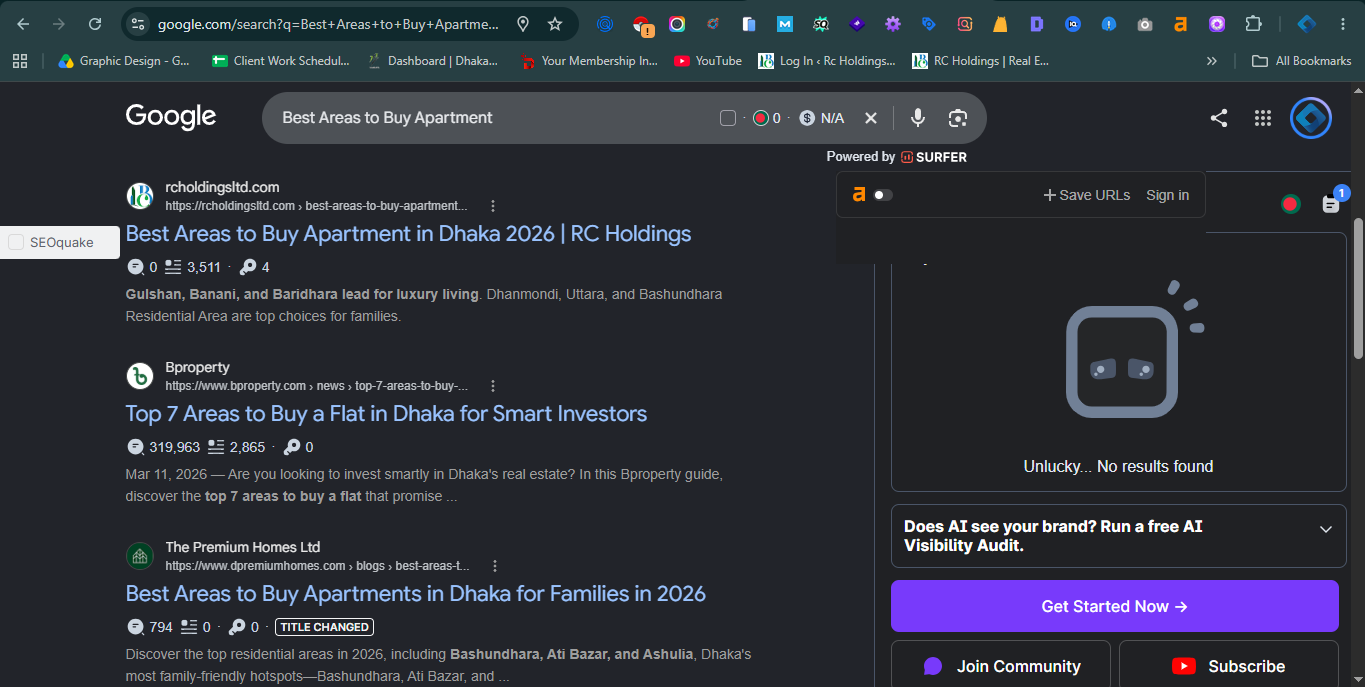Open the blue spiral extension icon
Viewport: 1365px width, 687px height.
pos(605,24)
